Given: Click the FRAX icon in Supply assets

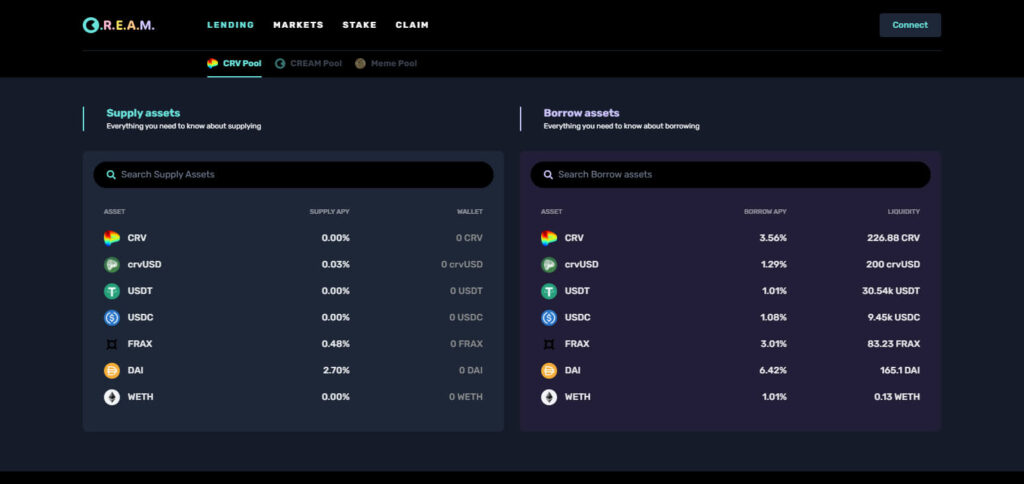Looking at the screenshot, I should coord(112,344).
